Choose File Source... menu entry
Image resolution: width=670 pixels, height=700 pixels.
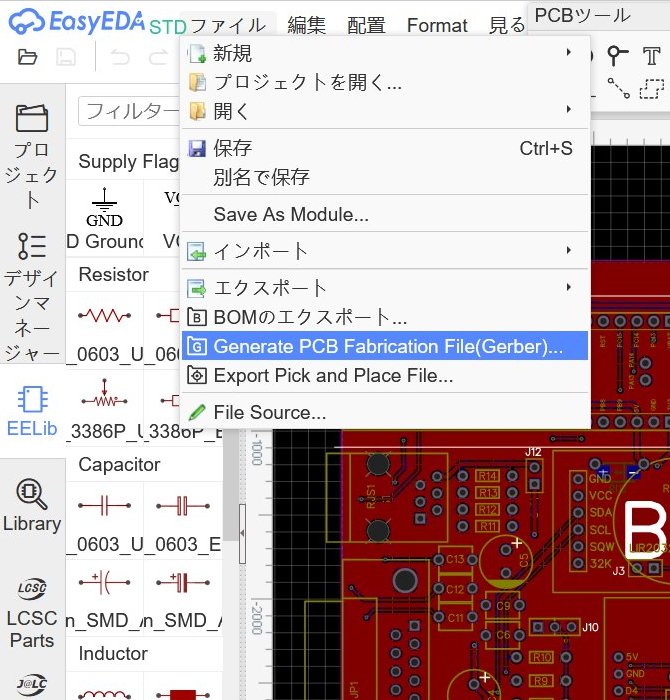click(385, 412)
